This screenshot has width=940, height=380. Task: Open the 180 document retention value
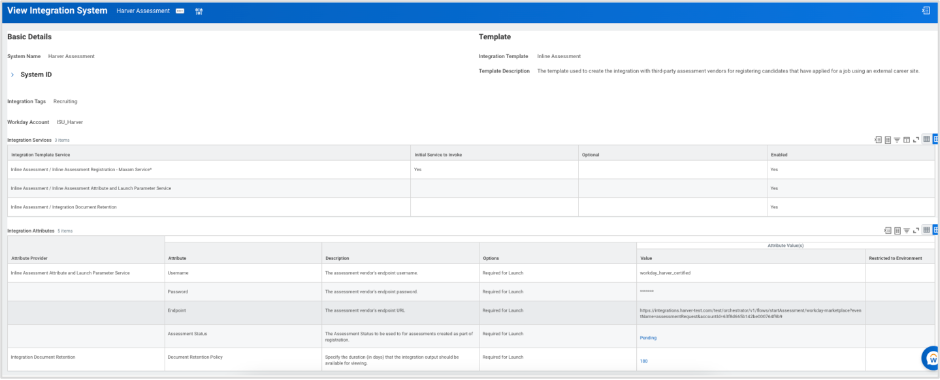[x=644, y=361]
